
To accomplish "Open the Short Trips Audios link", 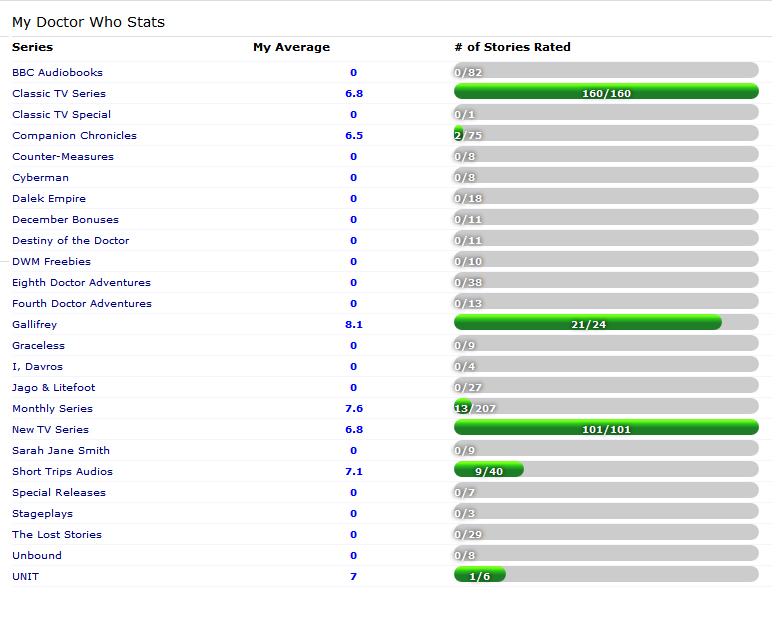I will [63, 471].
